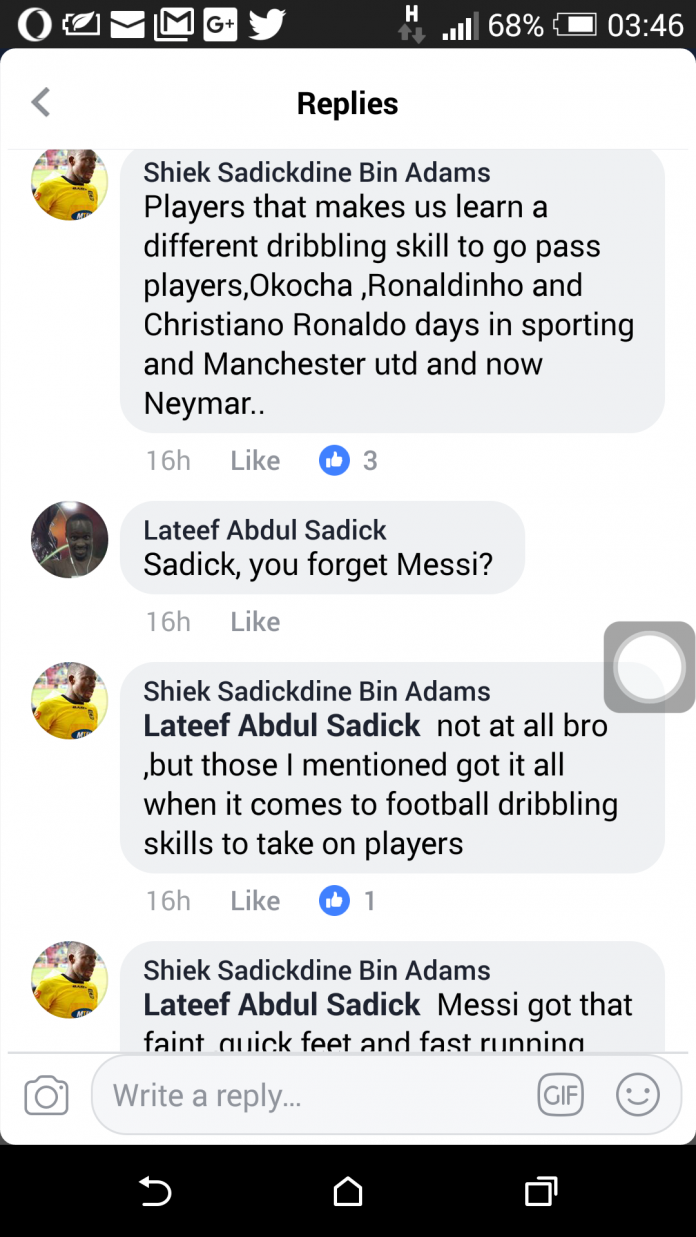Like the Okocha, Ronaldinho dribbling comment
This screenshot has width=696, height=1237.
(x=255, y=460)
